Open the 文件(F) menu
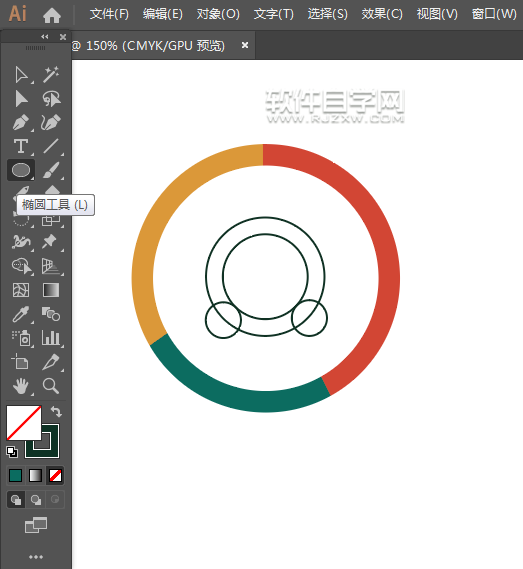Viewport: 523px width, 569px height. click(x=109, y=14)
